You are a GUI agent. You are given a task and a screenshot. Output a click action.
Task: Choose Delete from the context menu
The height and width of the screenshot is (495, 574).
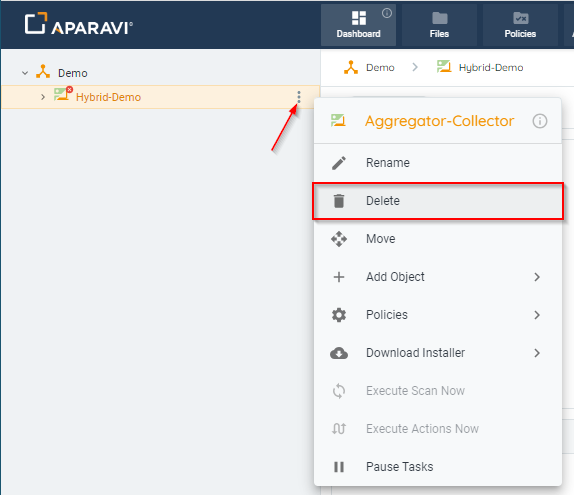pos(437,201)
